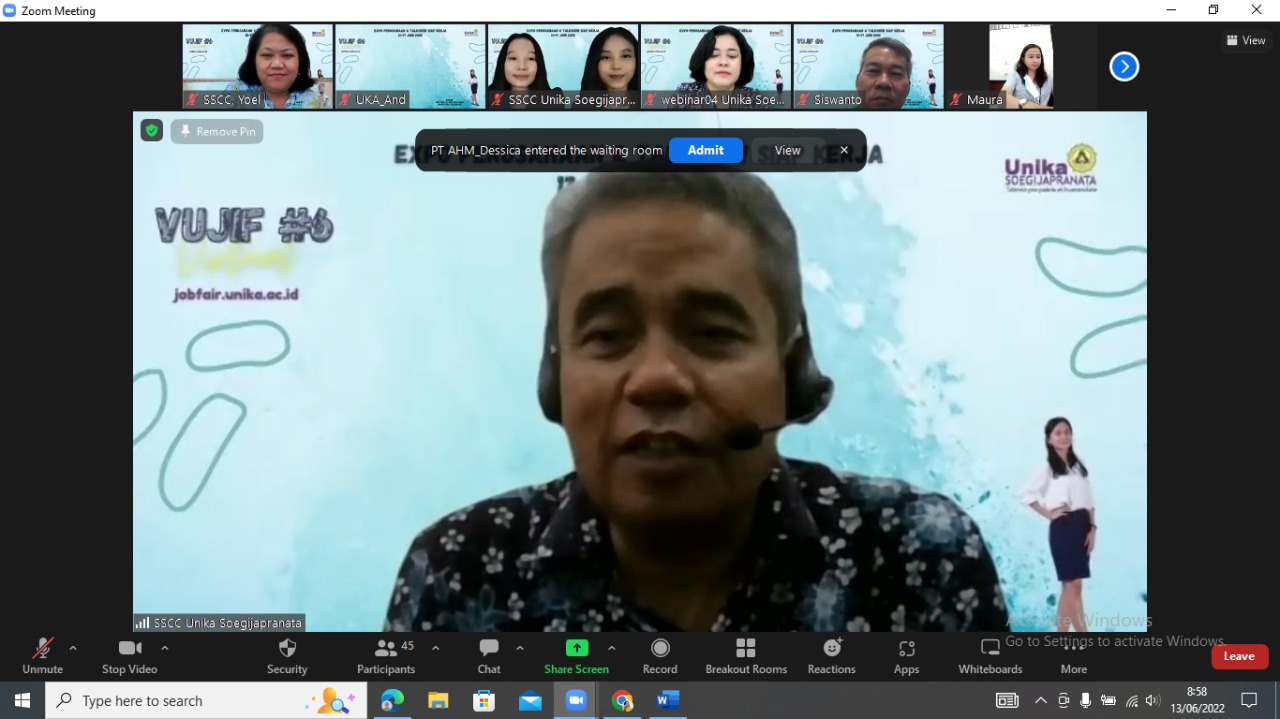Open the Windows notification center
Image resolution: width=1280 pixels, height=719 pixels.
coord(1249,700)
